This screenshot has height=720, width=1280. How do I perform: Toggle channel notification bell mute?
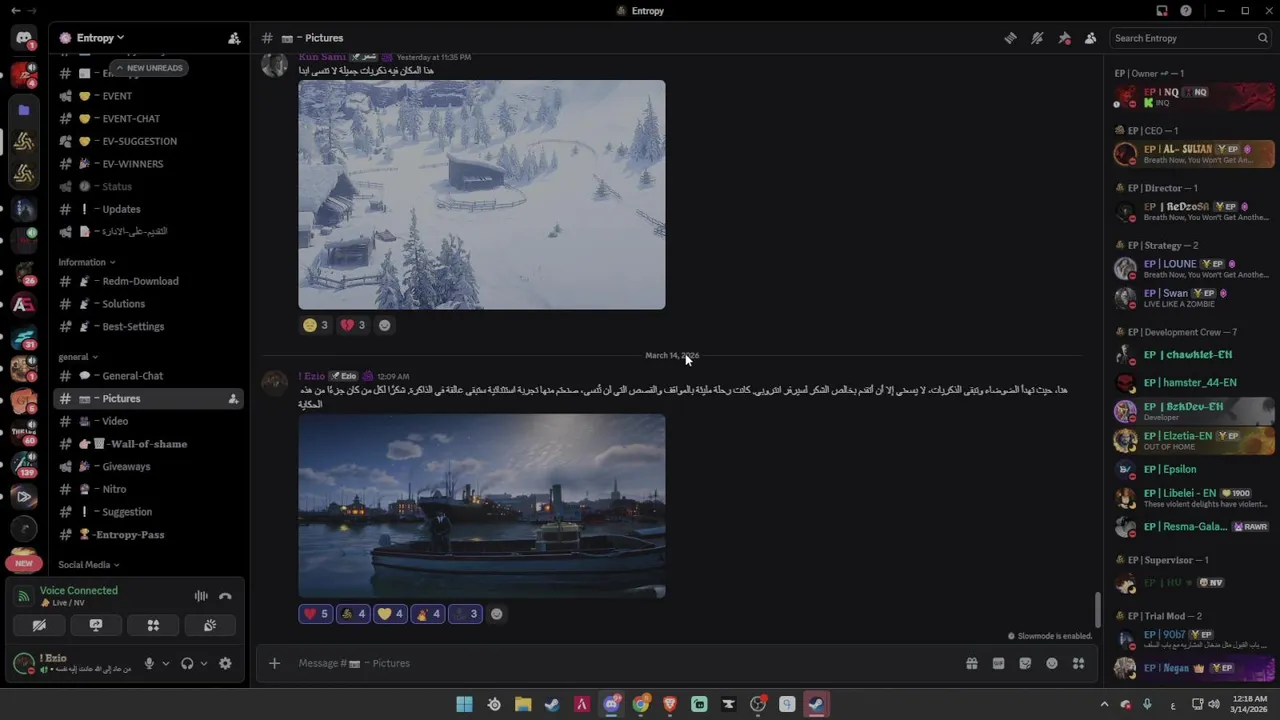pos(1037,38)
